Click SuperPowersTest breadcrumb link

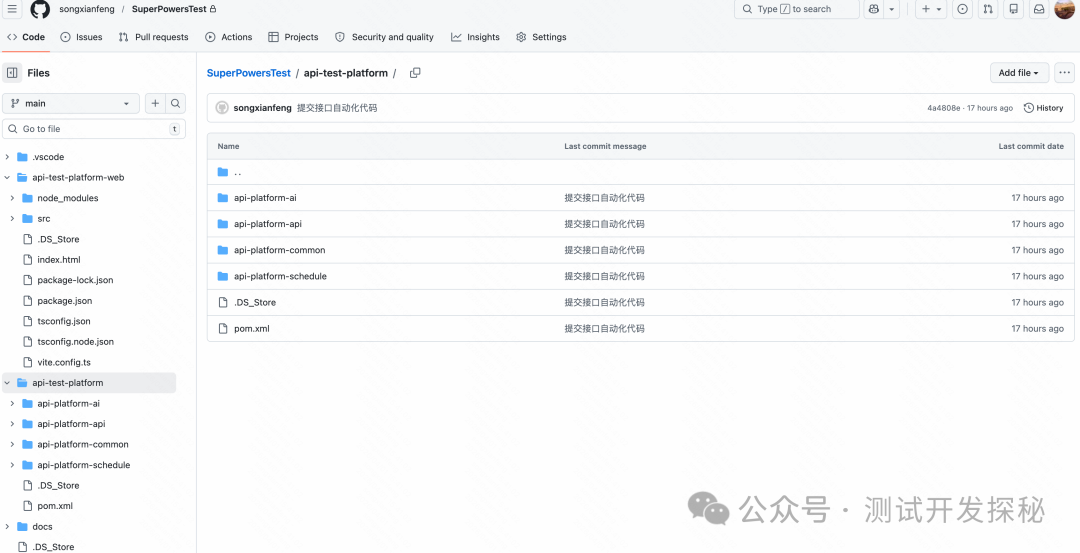pyautogui.click(x=249, y=73)
